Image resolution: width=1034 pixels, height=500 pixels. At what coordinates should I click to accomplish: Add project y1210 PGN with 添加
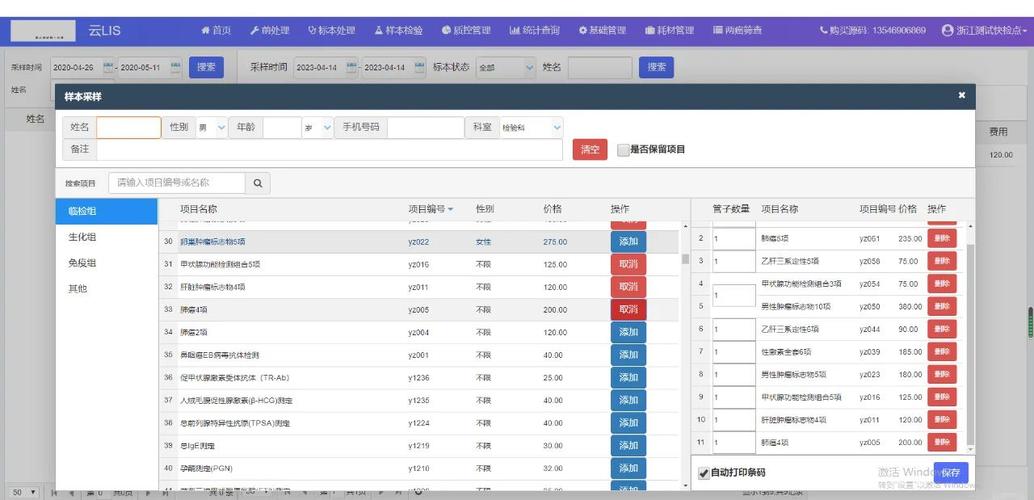tap(628, 468)
